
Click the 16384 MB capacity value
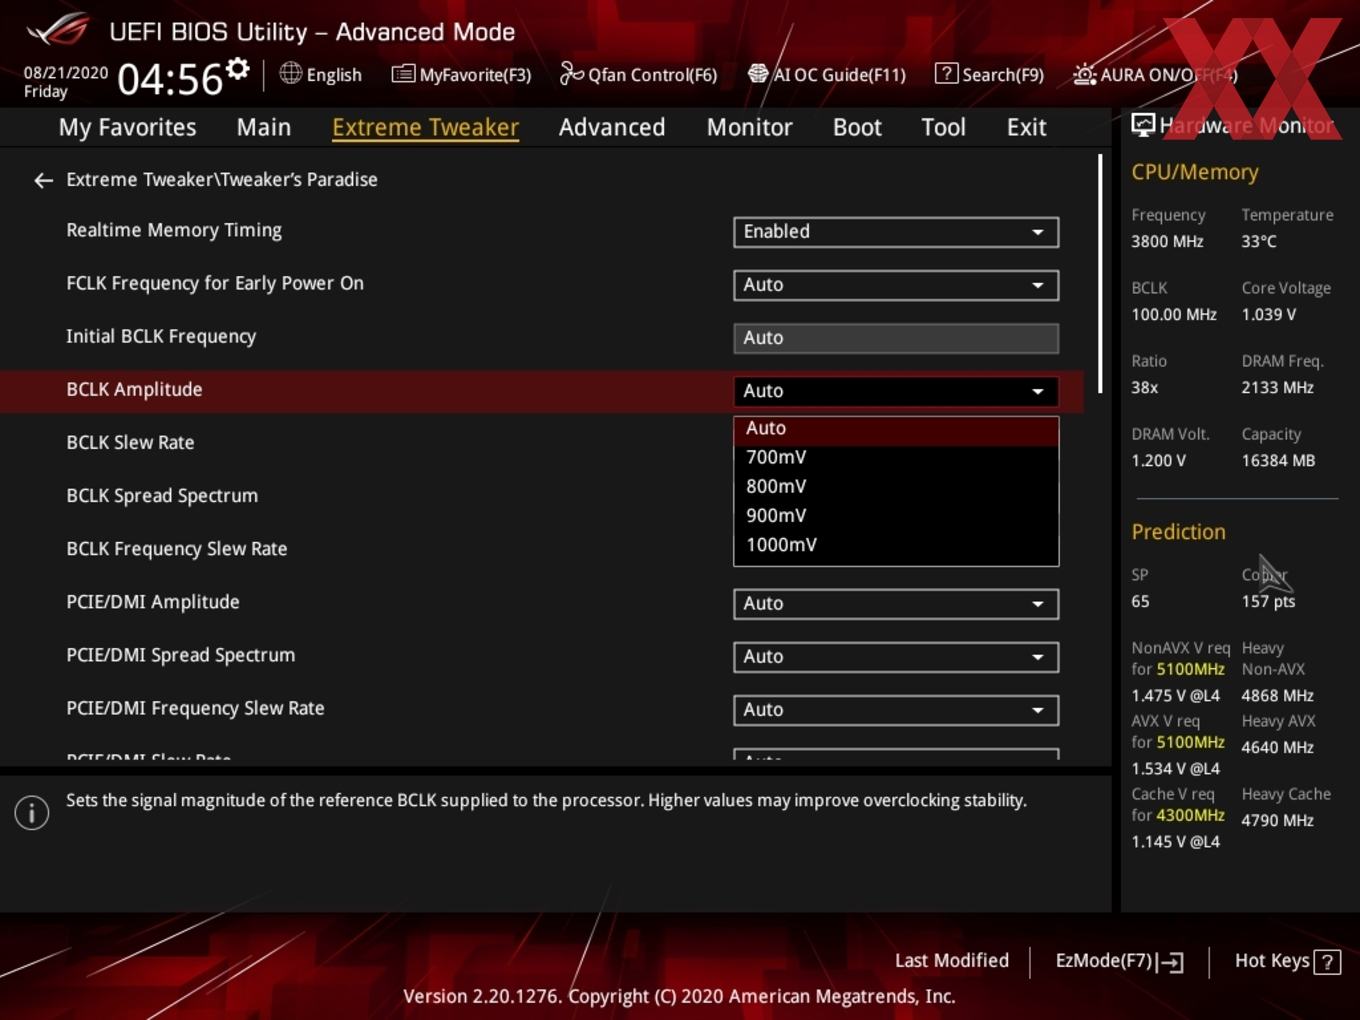1278,461
